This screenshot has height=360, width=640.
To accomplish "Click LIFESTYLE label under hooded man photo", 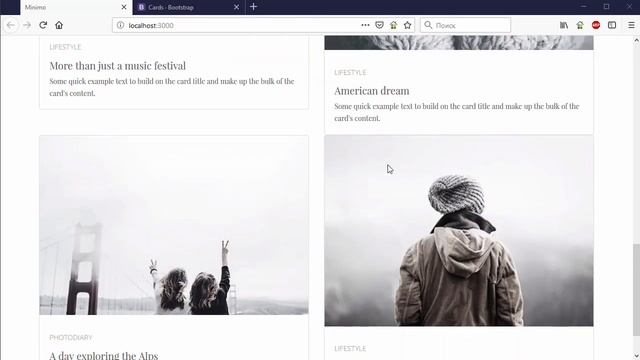I will click(350, 349).
